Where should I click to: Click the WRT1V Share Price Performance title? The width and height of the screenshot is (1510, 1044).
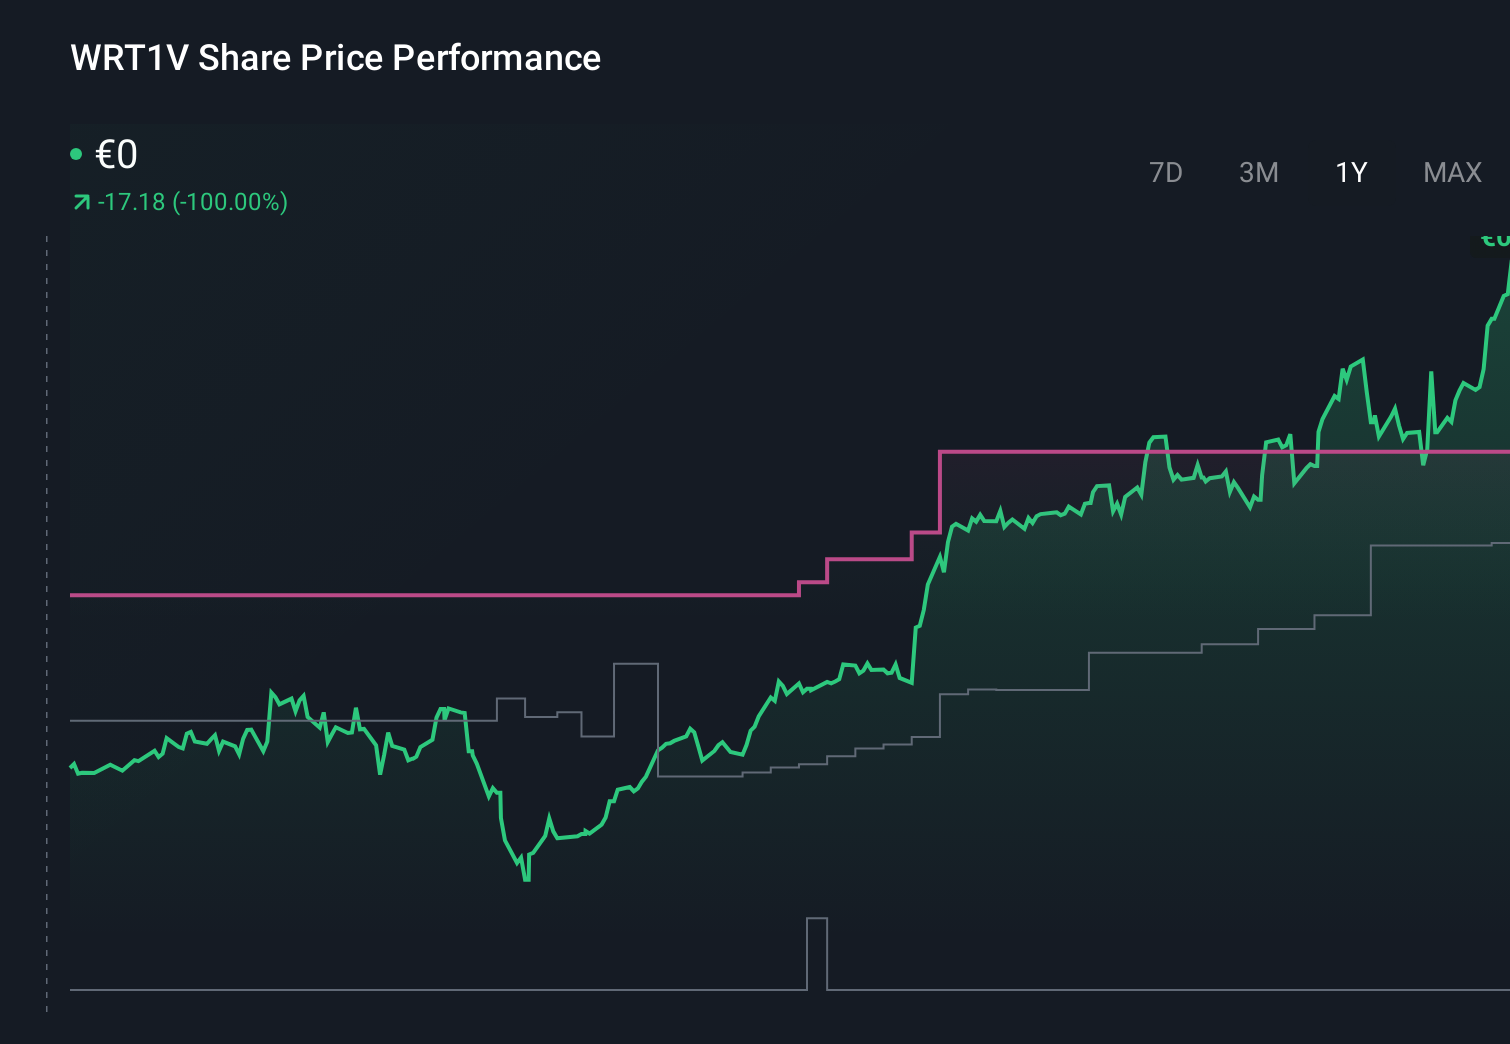click(334, 58)
